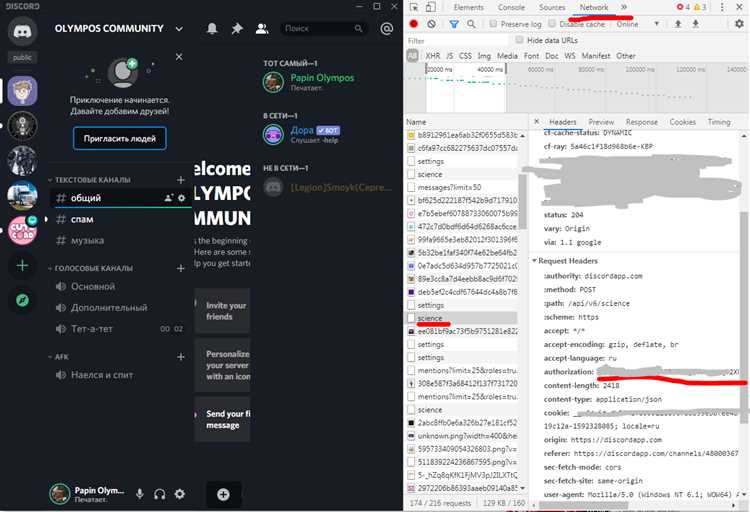This screenshot has width=750, height=512.
Task: Open the Preview tab of request
Action: tap(601, 122)
